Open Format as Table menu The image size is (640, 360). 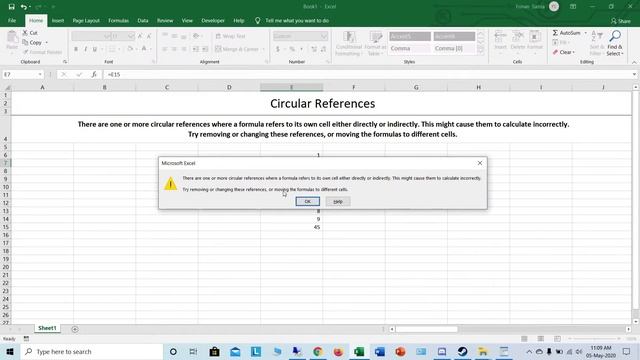click(x=375, y=43)
